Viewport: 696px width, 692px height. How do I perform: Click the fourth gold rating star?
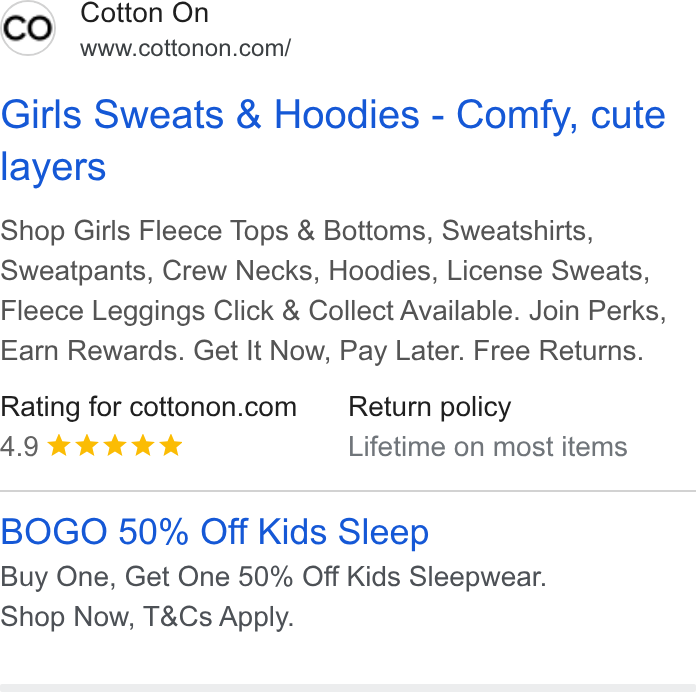click(x=143, y=446)
